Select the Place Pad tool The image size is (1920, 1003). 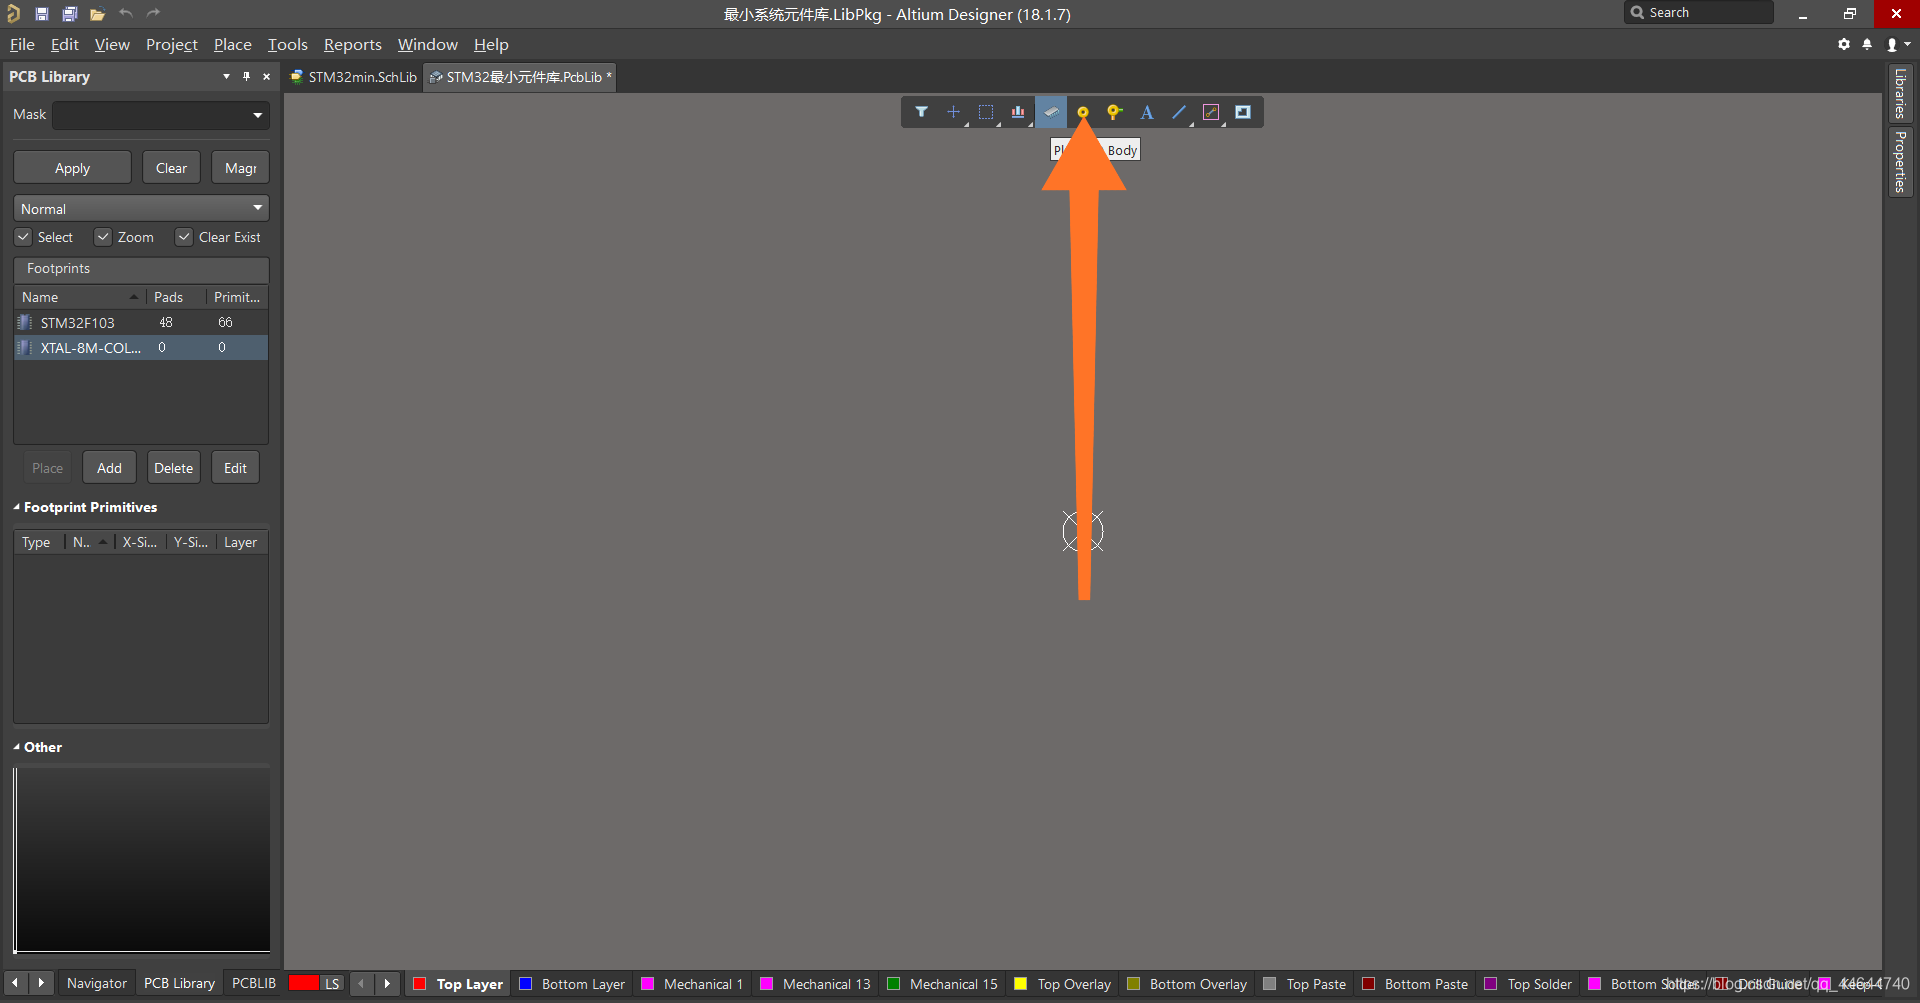pos(1082,112)
